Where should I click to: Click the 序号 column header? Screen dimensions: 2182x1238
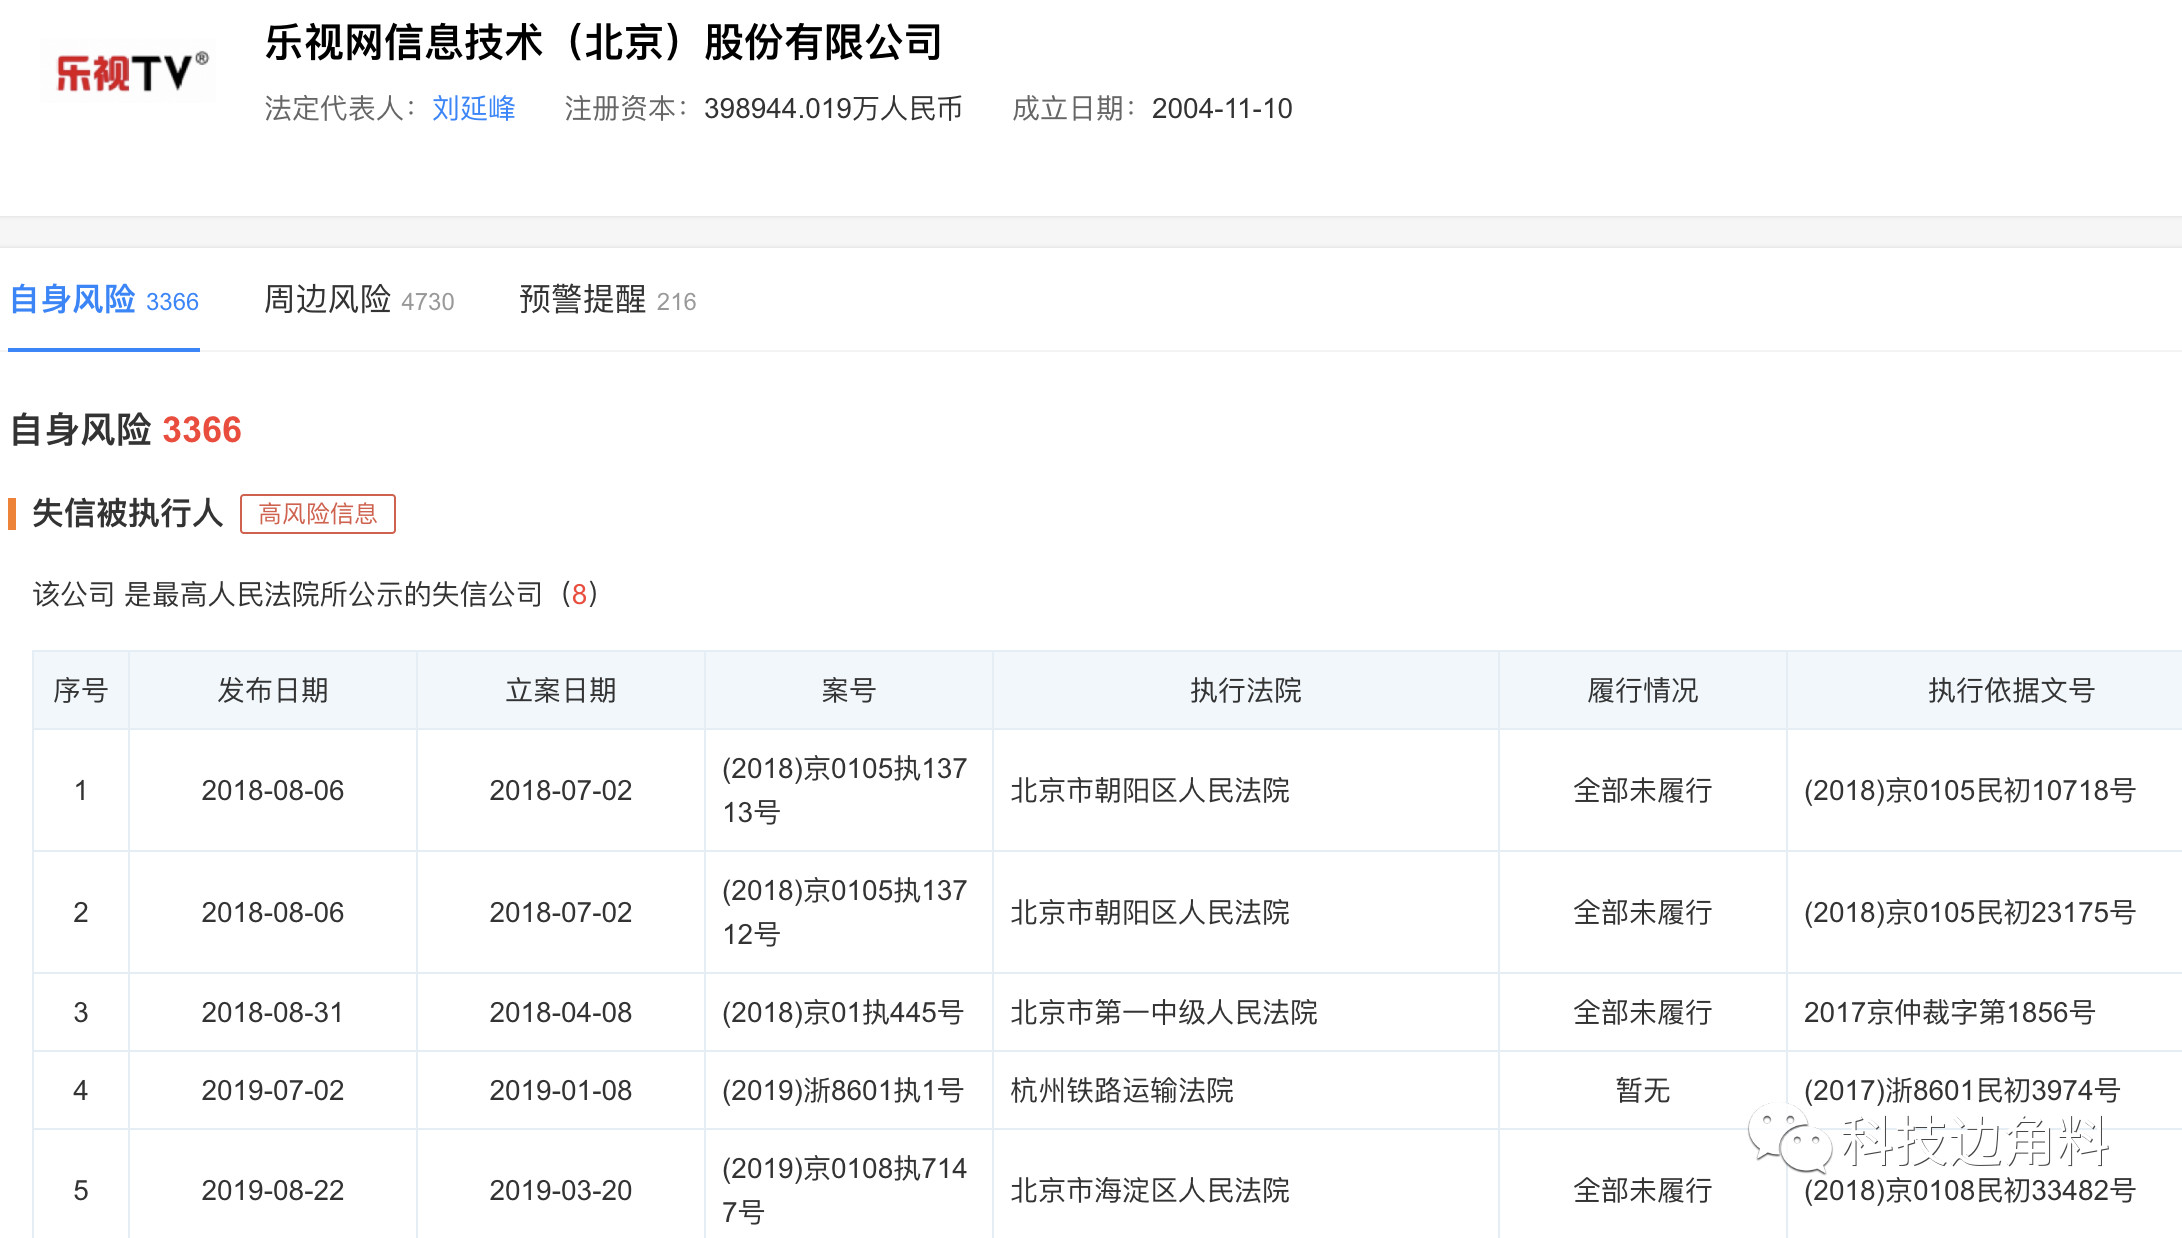(x=81, y=690)
